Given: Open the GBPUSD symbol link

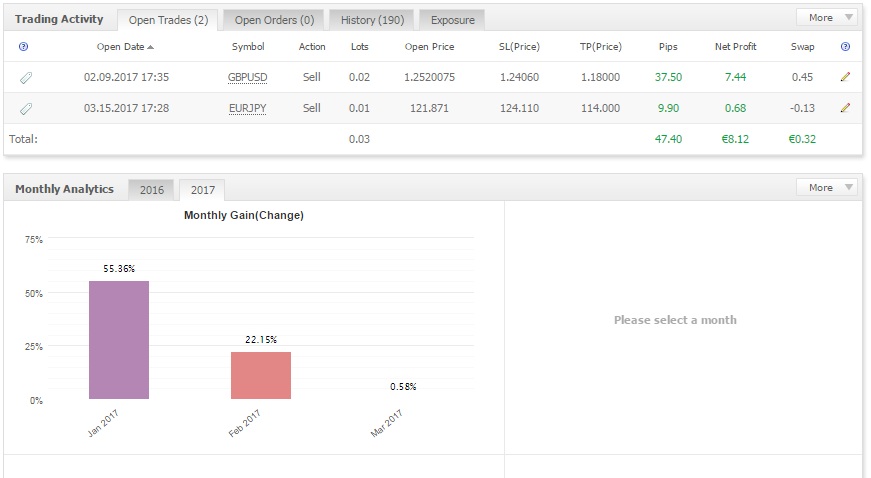Looking at the screenshot, I should click(x=248, y=77).
